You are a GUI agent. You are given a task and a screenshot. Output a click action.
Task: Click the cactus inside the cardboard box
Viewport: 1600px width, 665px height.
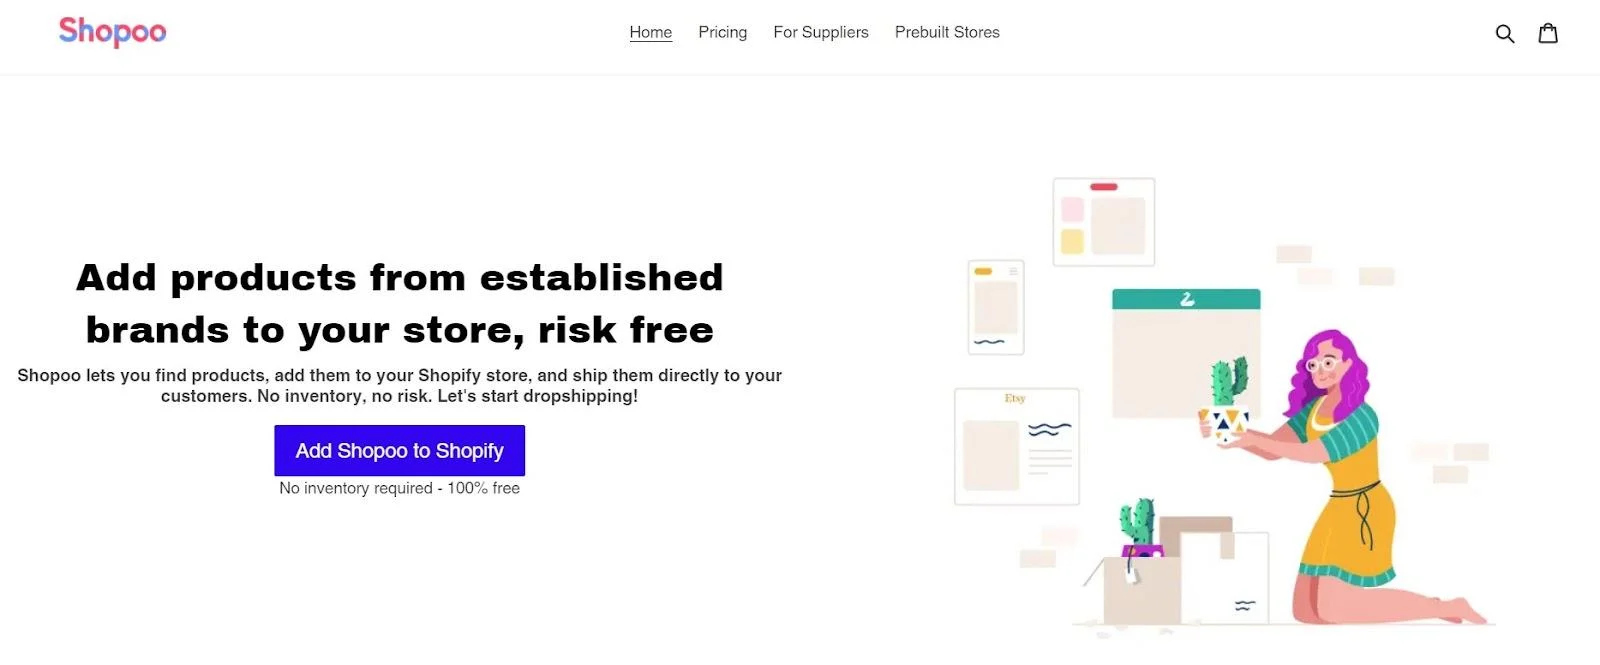point(1137,523)
